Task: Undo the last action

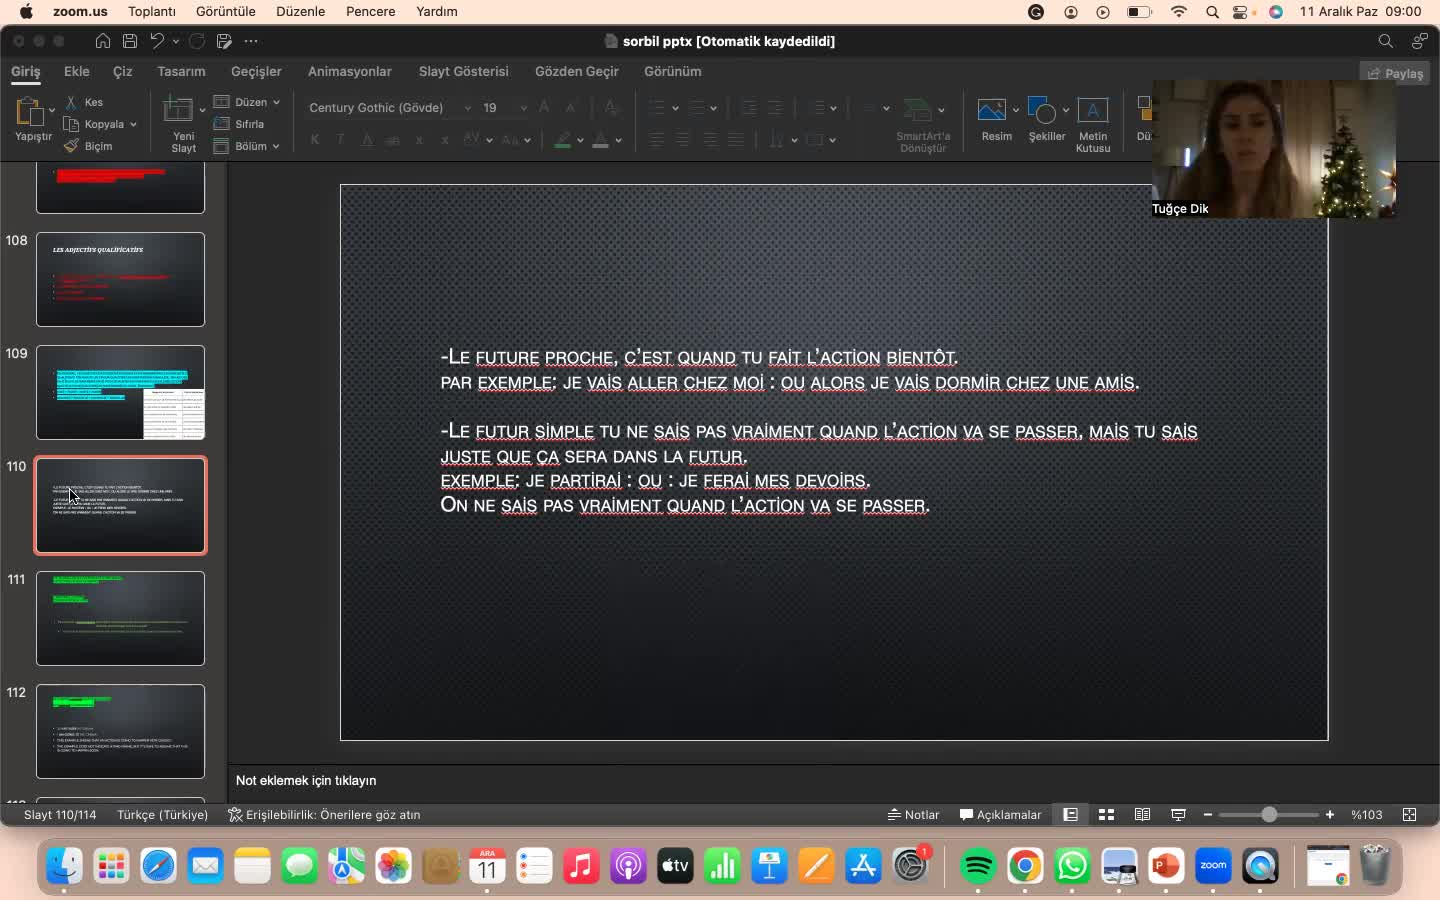Action: (157, 41)
